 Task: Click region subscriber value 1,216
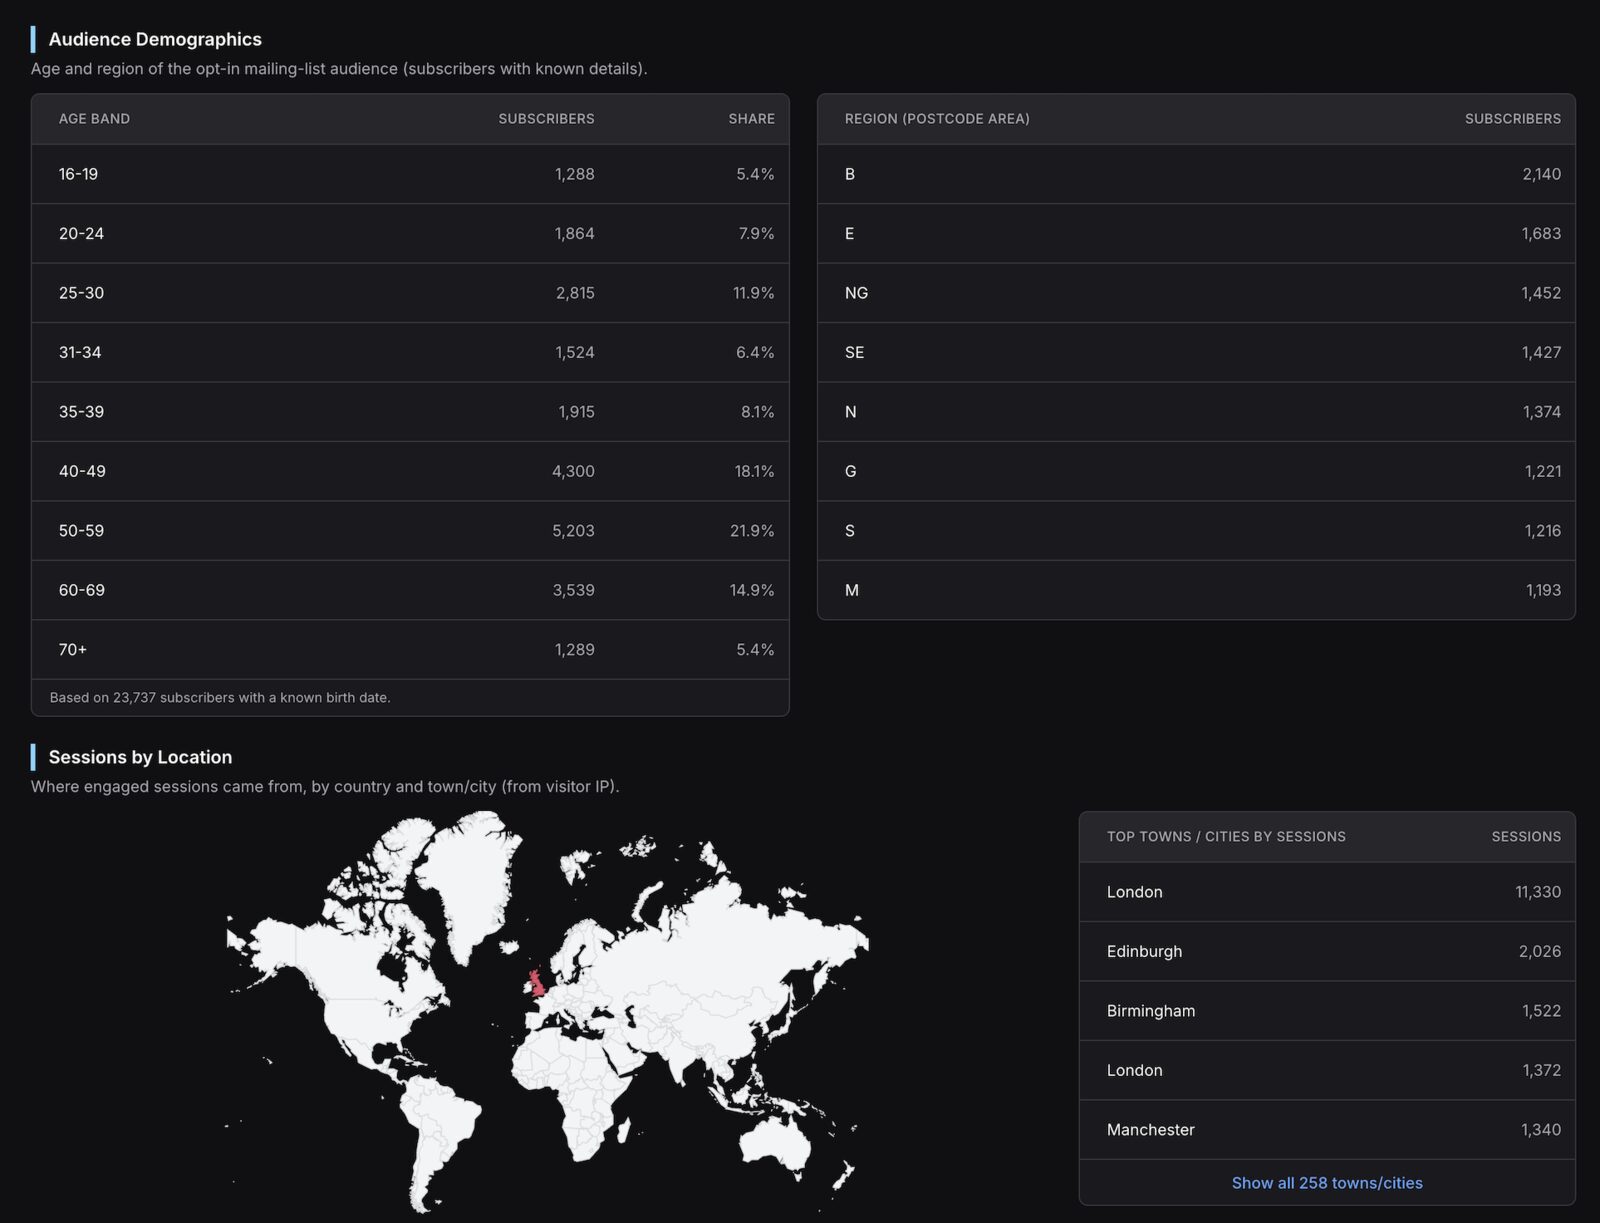click(1543, 531)
